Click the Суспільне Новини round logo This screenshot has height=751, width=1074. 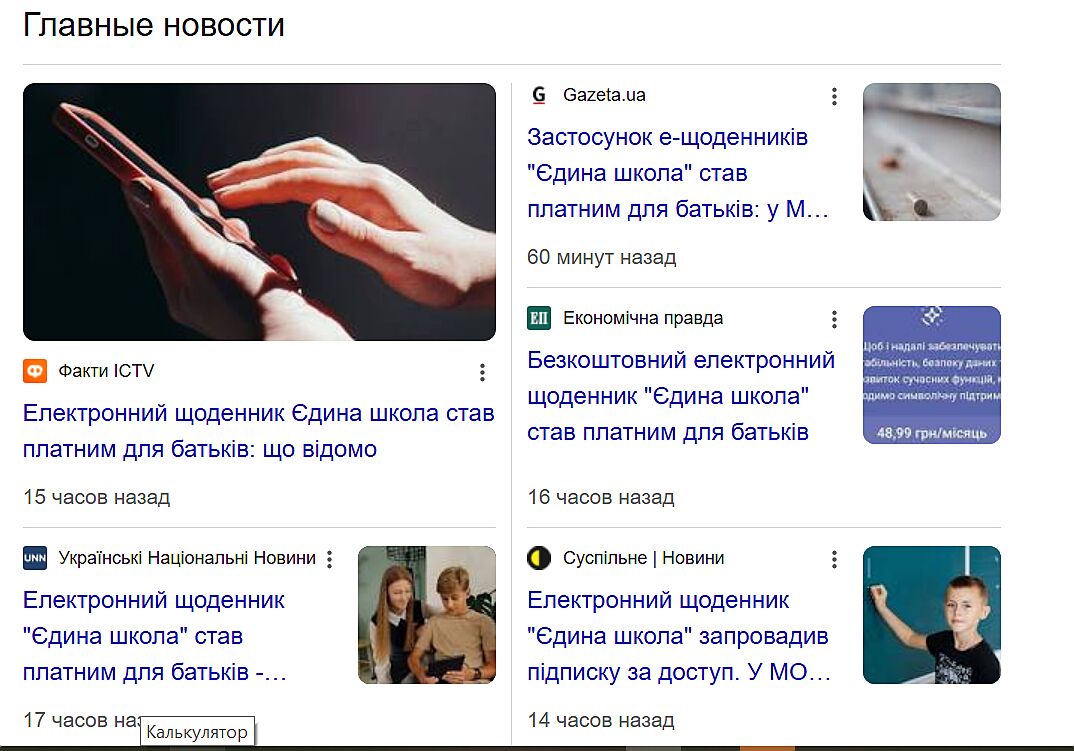539,558
